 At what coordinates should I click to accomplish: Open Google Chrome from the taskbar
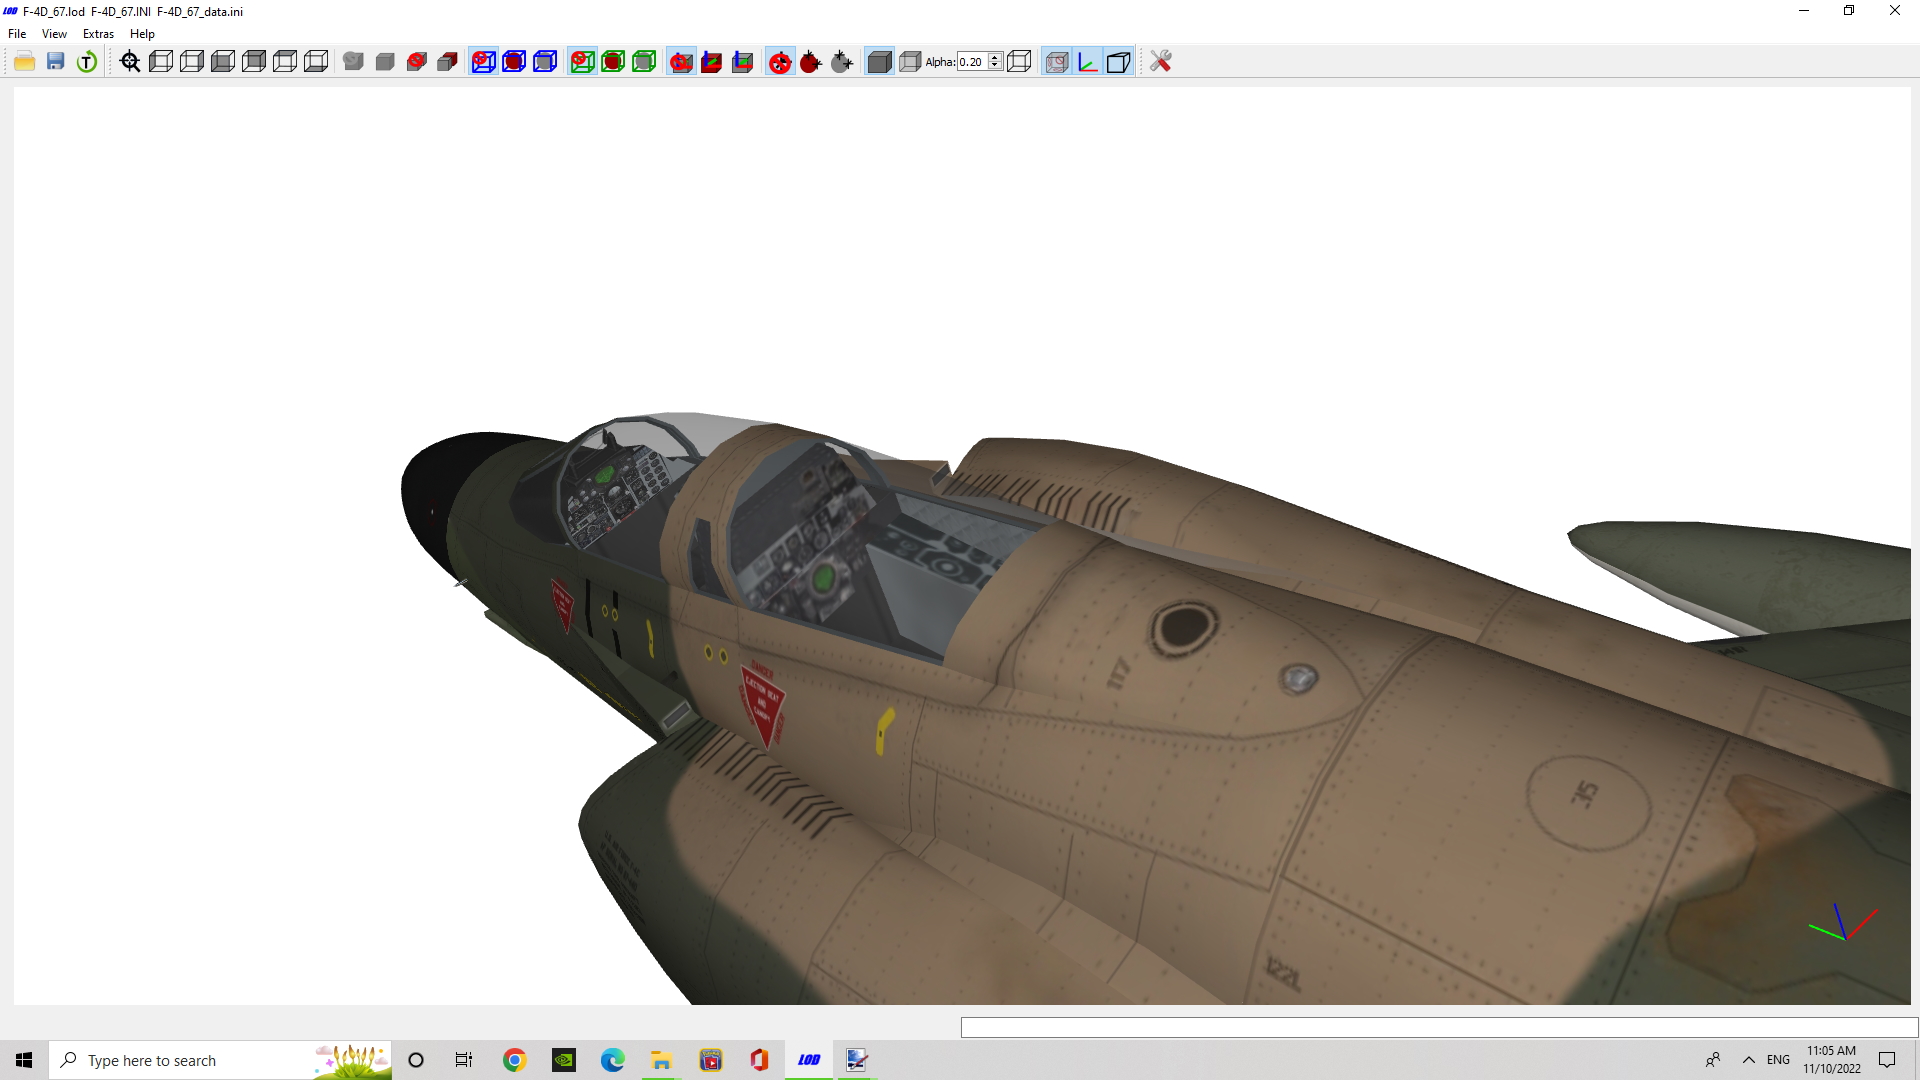click(514, 1060)
